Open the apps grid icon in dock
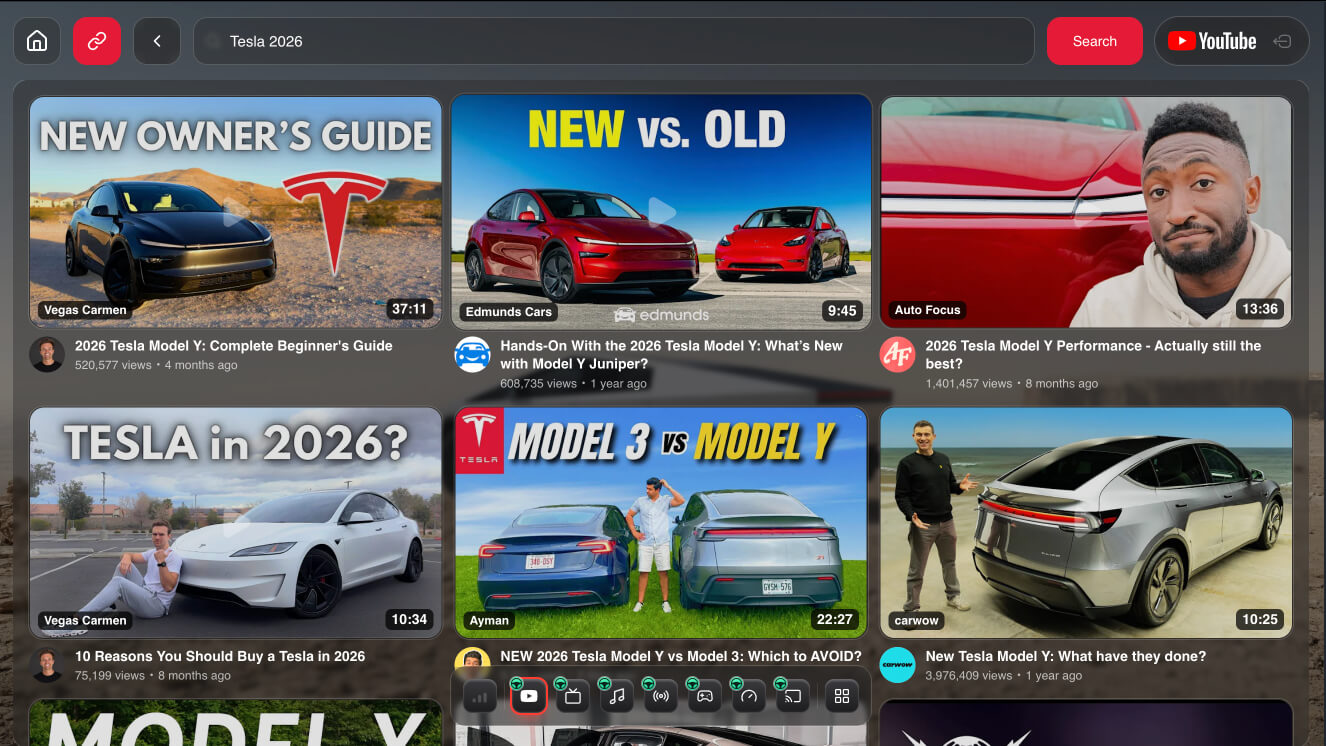The width and height of the screenshot is (1326, 746). (842, 696)
